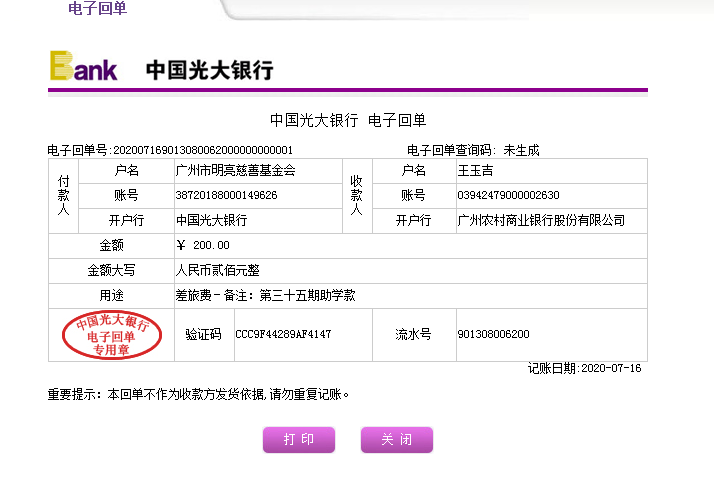Click the centered title 中国光大银行 电子回单
This screenshot has height=491, width=714.
tap(348, 120)
